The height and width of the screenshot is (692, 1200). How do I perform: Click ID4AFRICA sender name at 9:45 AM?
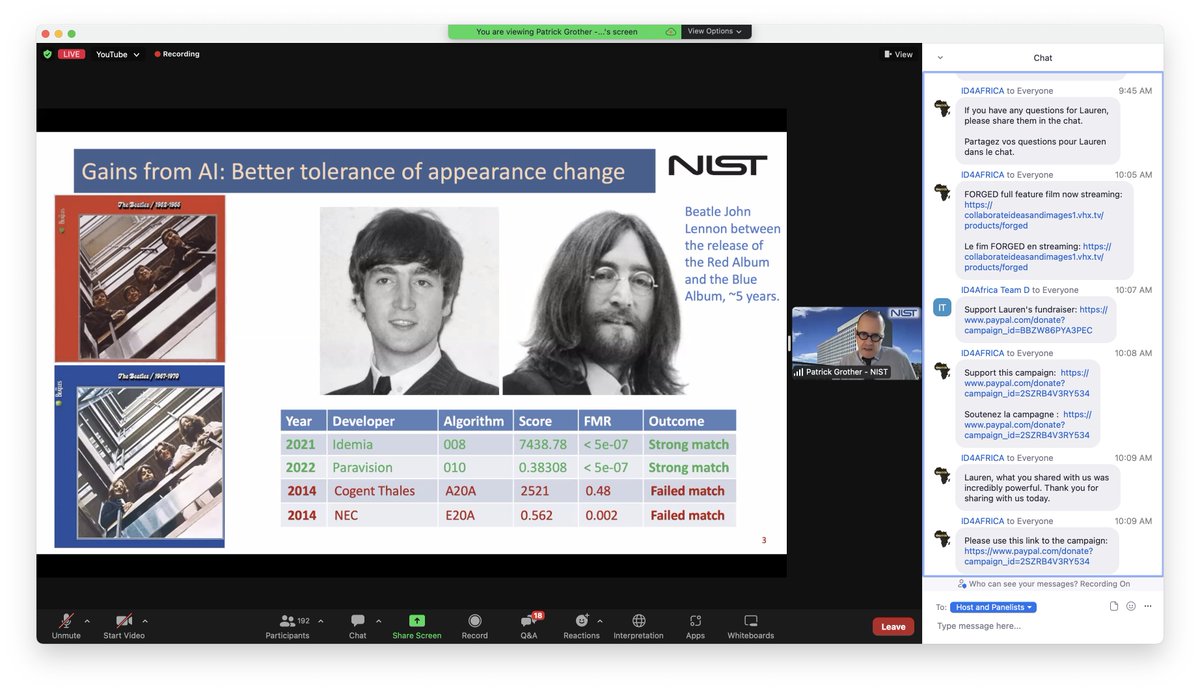pyautogui.click(x=982, y=91)
